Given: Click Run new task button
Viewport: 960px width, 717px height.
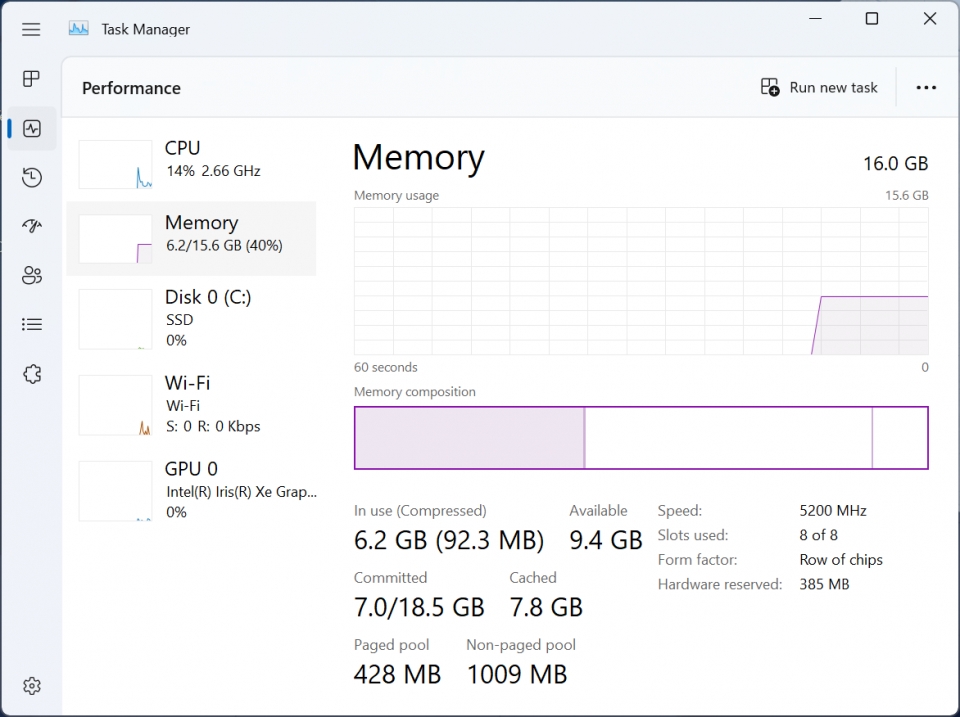Looking at the screenshot, I should (819, 88).
